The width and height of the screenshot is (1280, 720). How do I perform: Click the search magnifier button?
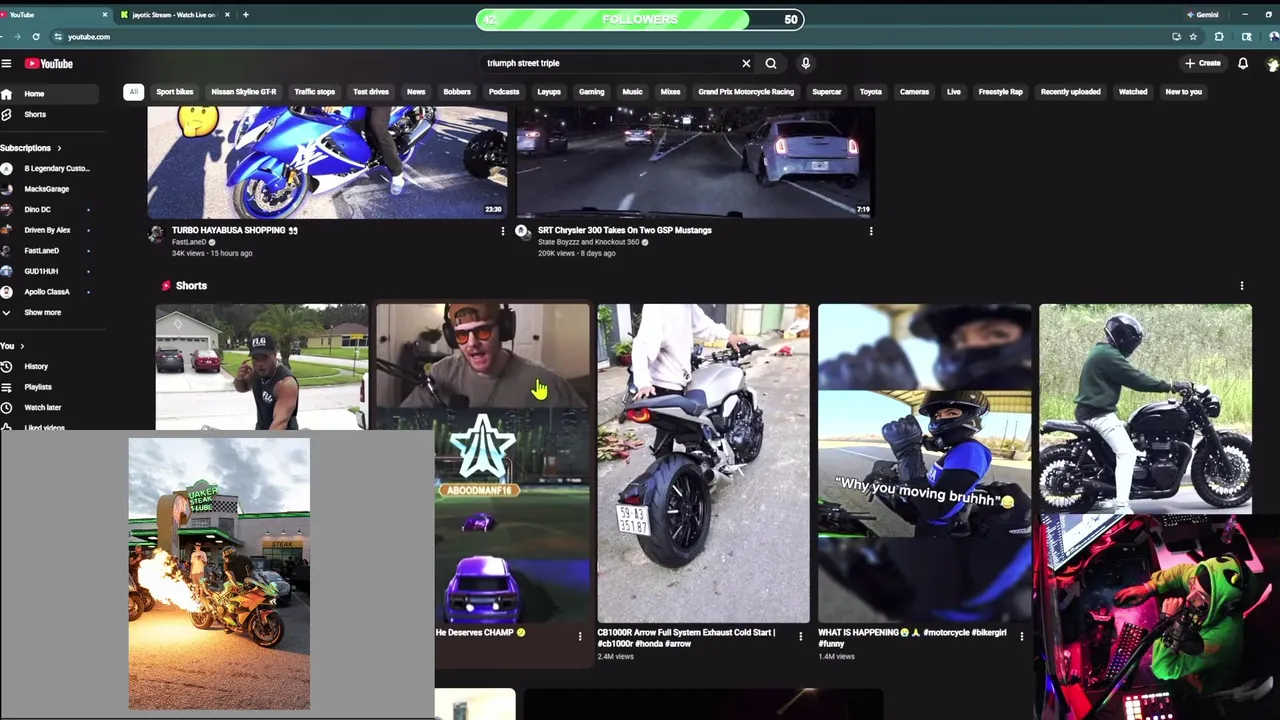[771, 63]
